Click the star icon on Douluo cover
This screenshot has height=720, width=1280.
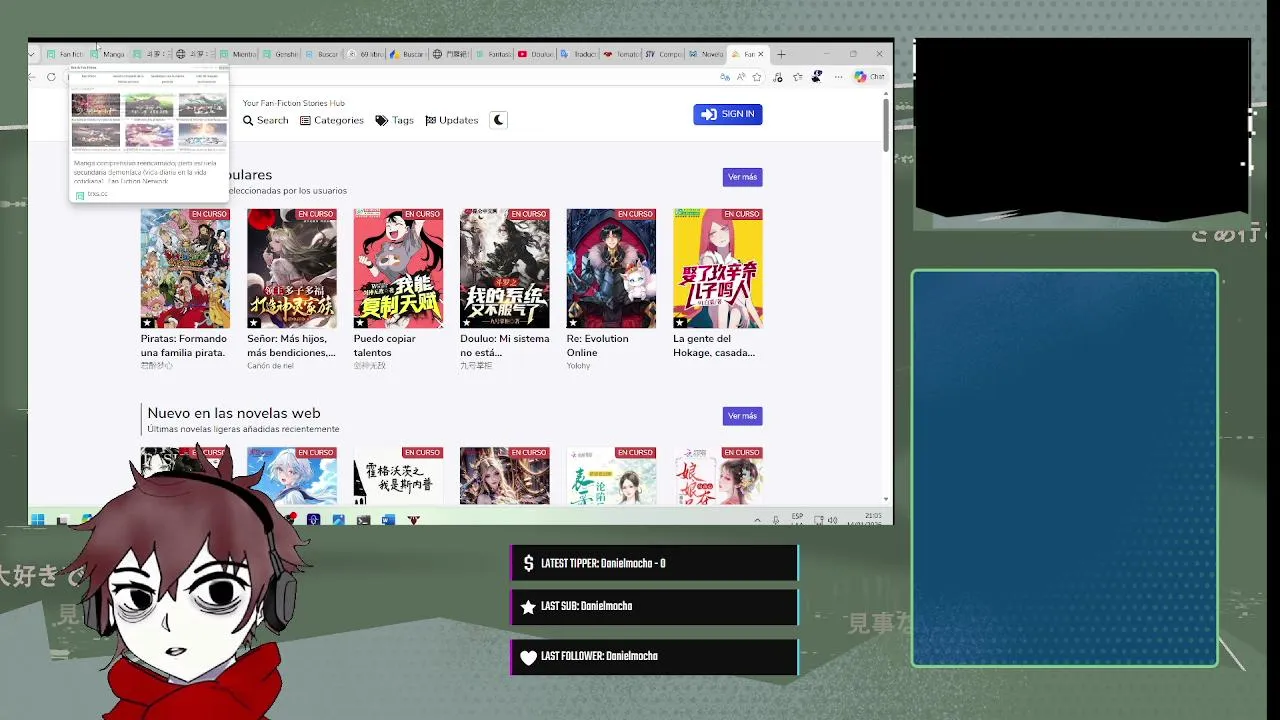467,323
